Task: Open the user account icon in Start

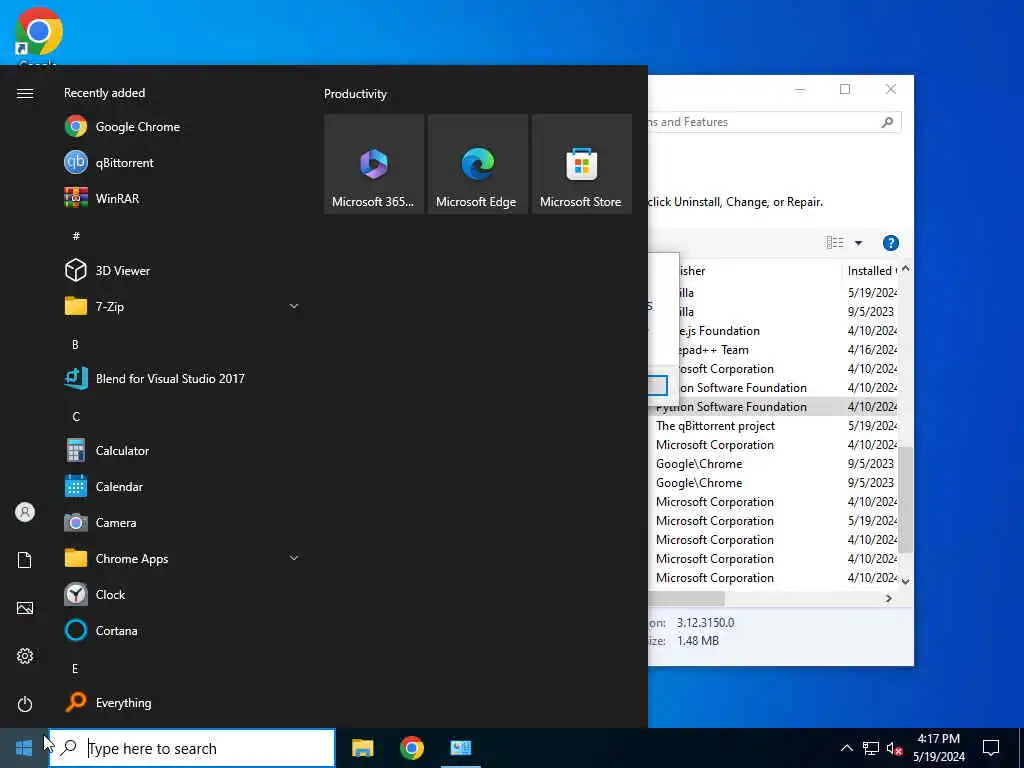Action: (25, 512)
